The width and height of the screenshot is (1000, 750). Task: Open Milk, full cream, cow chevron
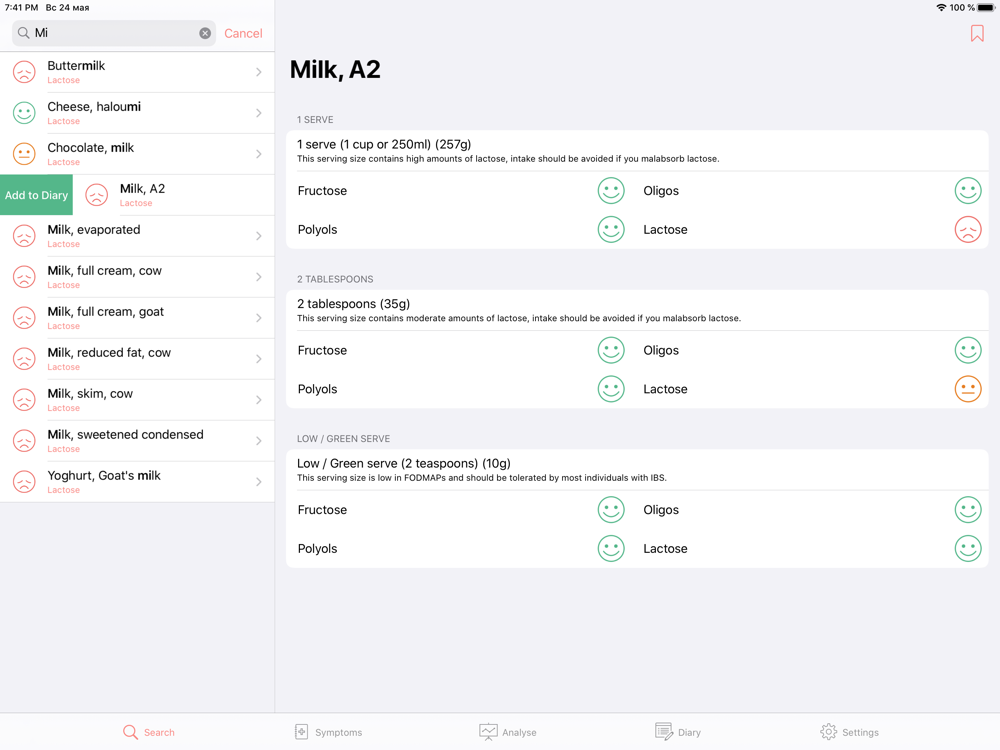click(x=259, y=277)
